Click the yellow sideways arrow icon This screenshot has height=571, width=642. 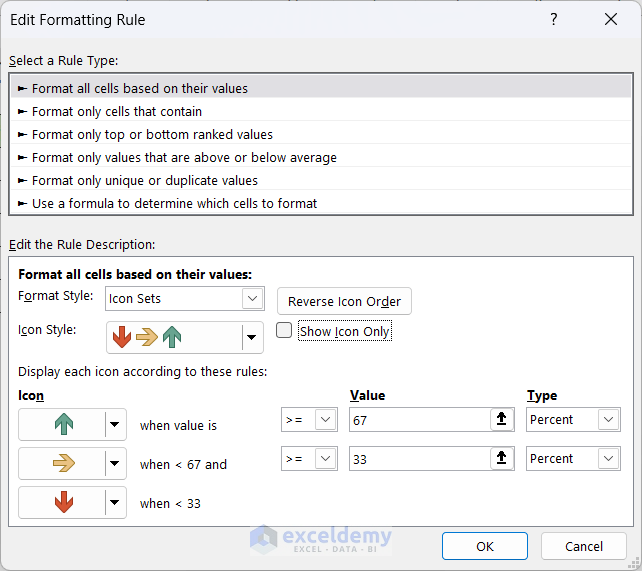64,463
